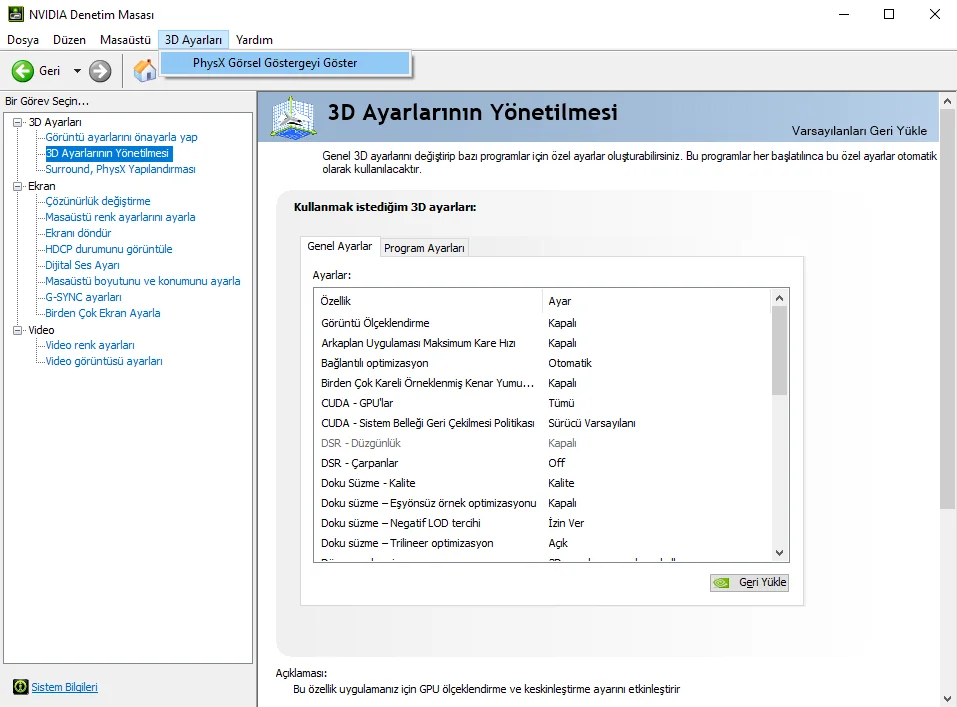Select 3D Ayarlarının Yönetilmesi tree item
The height and width of the screenshot is (707, 957).
pos(107,153)
